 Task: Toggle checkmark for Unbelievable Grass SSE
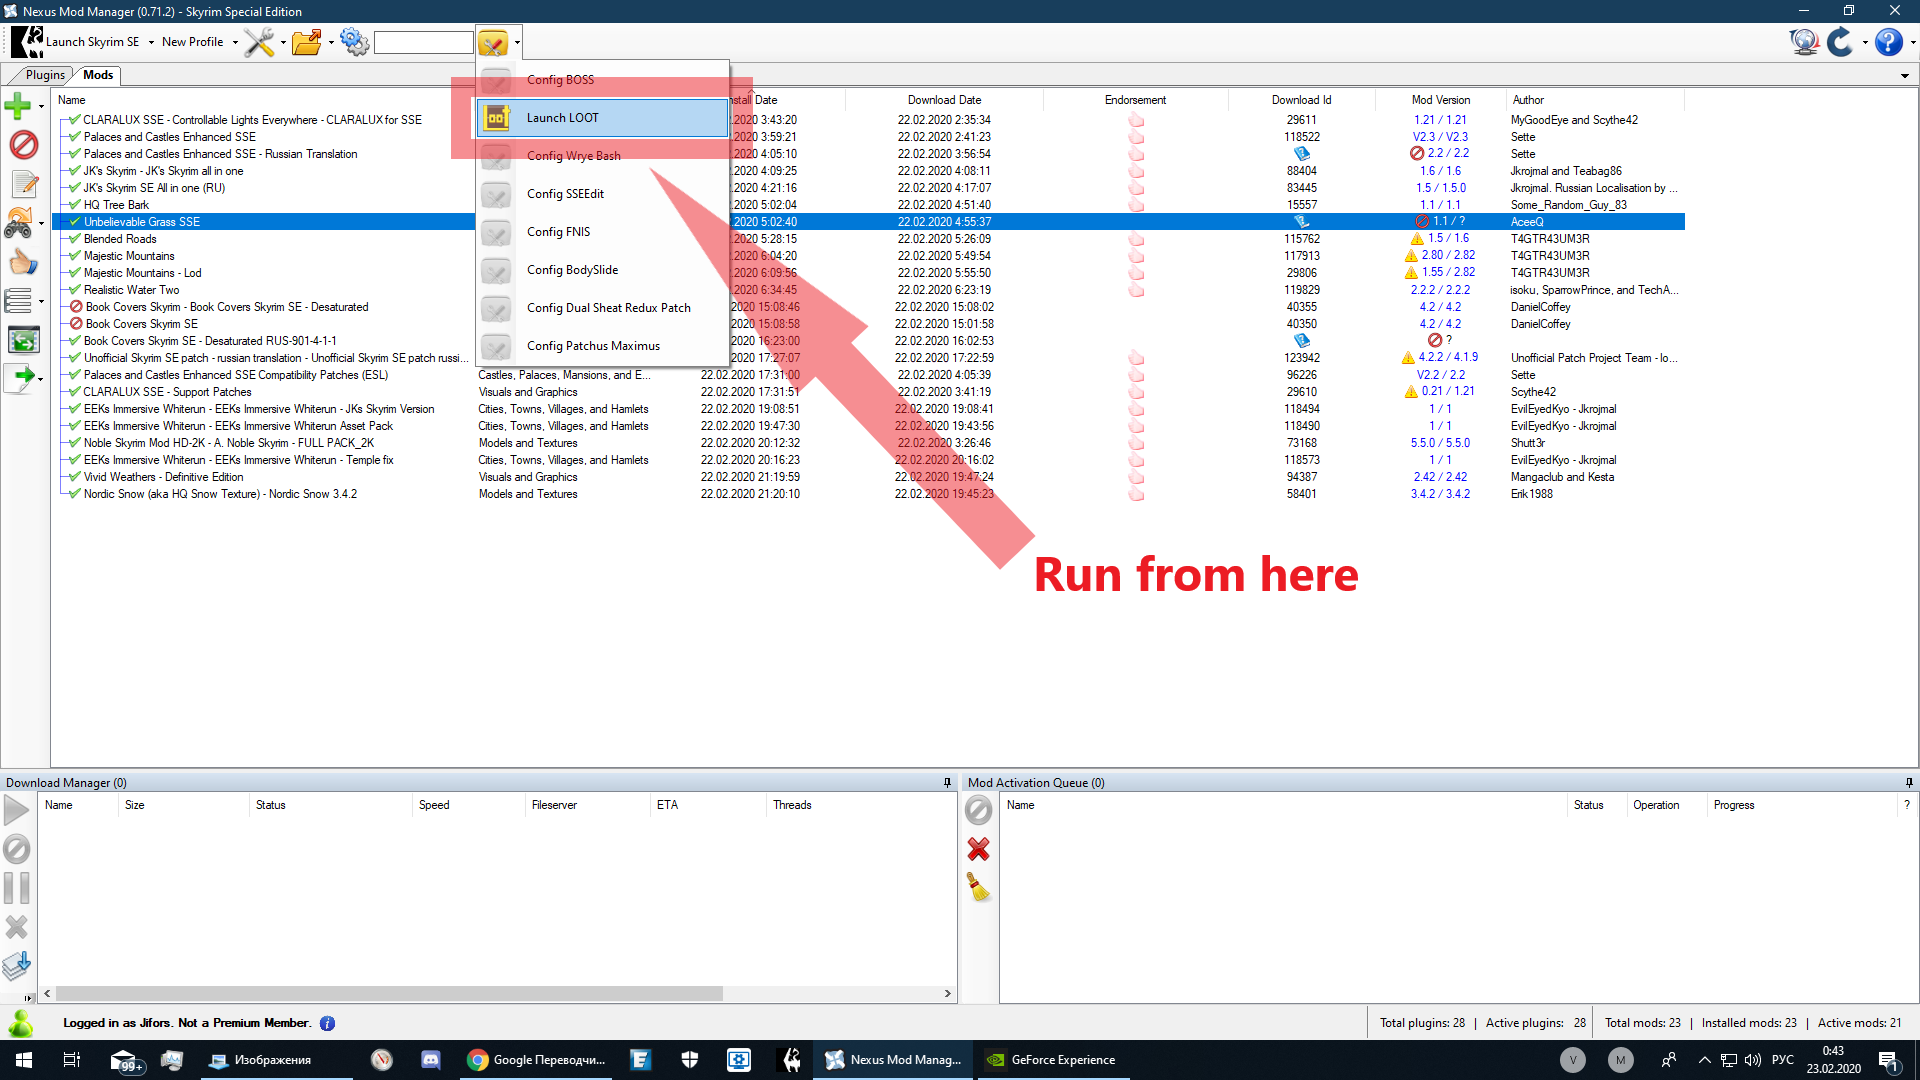tap(74, 222)
